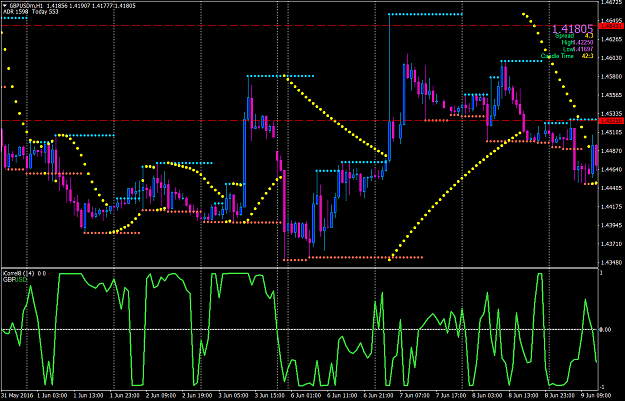Click 1.43945 on the price axis
Image resolution: width=625 pixels, height=401 pixels.
[x=612, y=225]
